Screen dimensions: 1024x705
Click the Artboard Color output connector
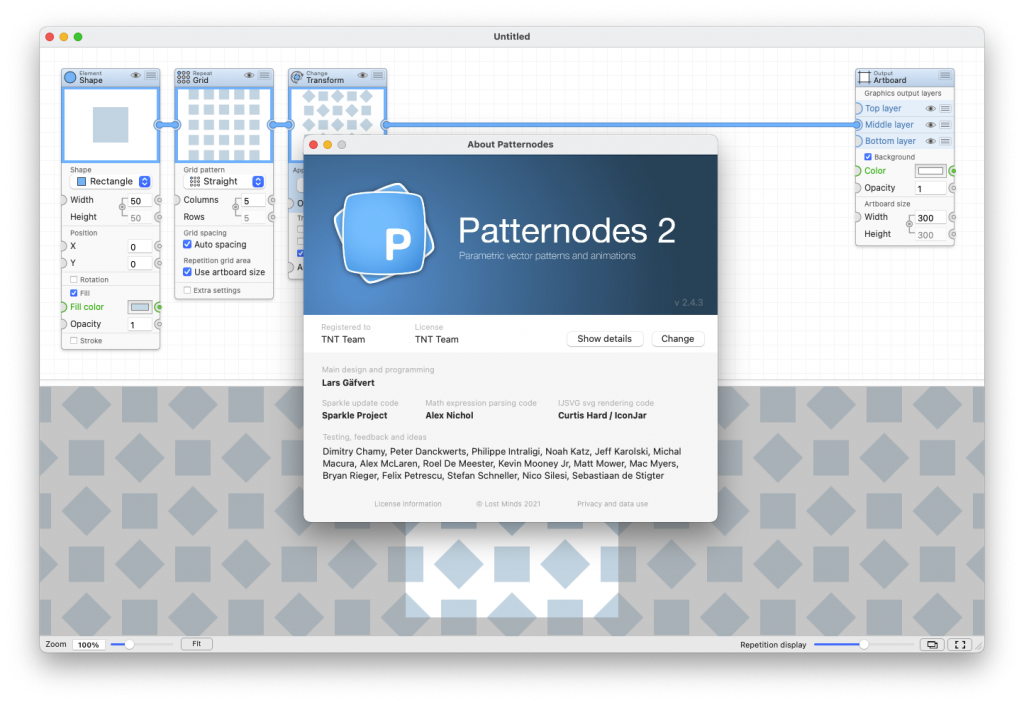coord(953,171)
